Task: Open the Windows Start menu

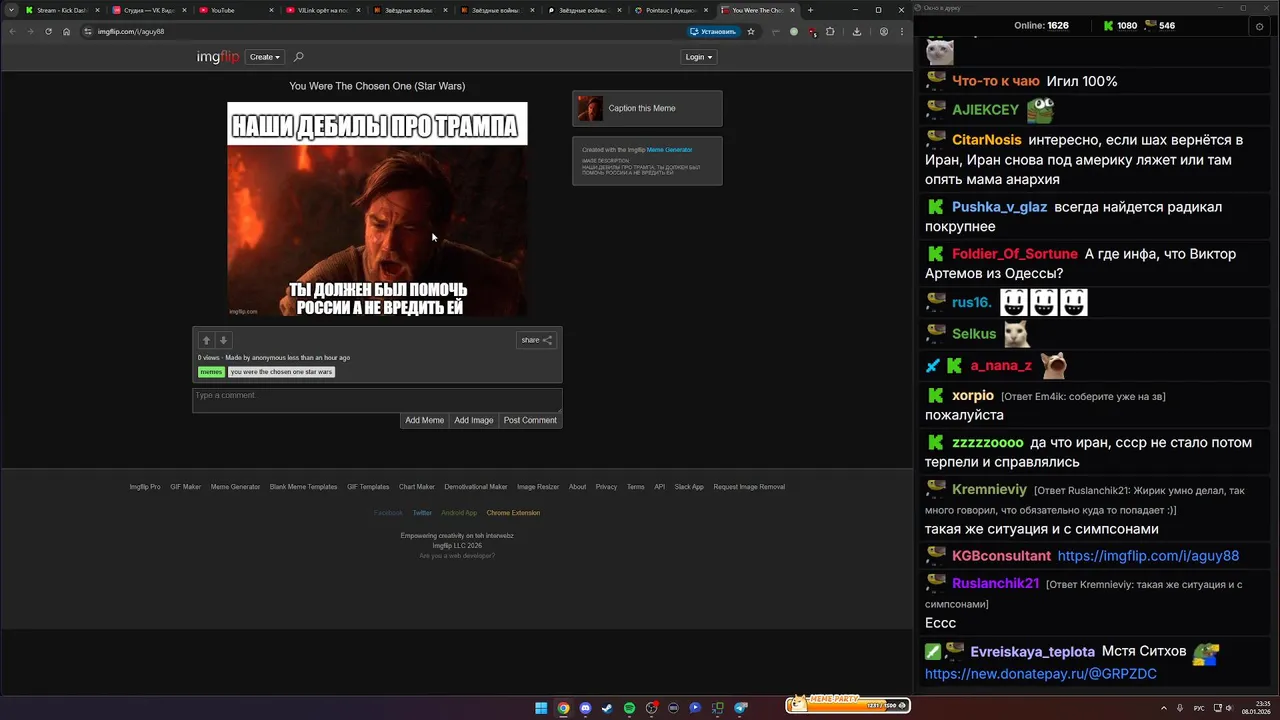Action: point(541,708)
